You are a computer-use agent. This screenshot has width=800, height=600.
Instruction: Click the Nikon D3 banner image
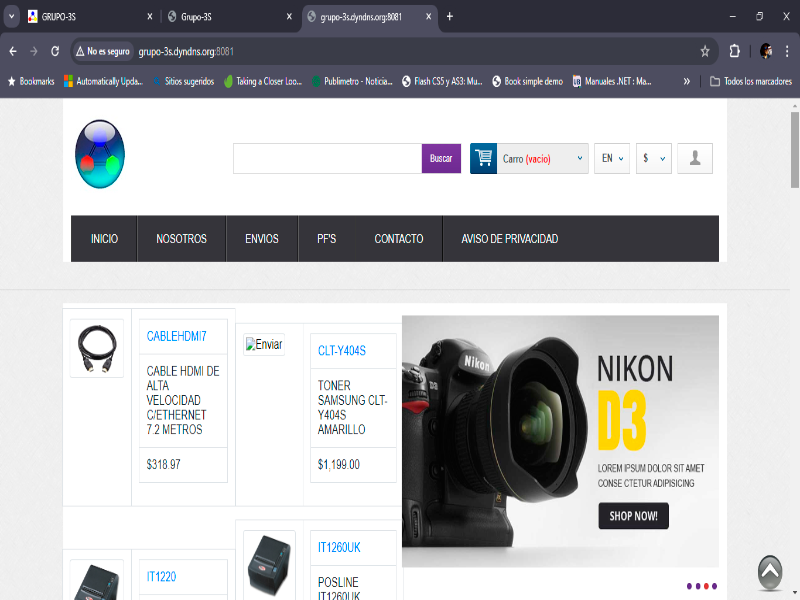(x=560, y=441)
